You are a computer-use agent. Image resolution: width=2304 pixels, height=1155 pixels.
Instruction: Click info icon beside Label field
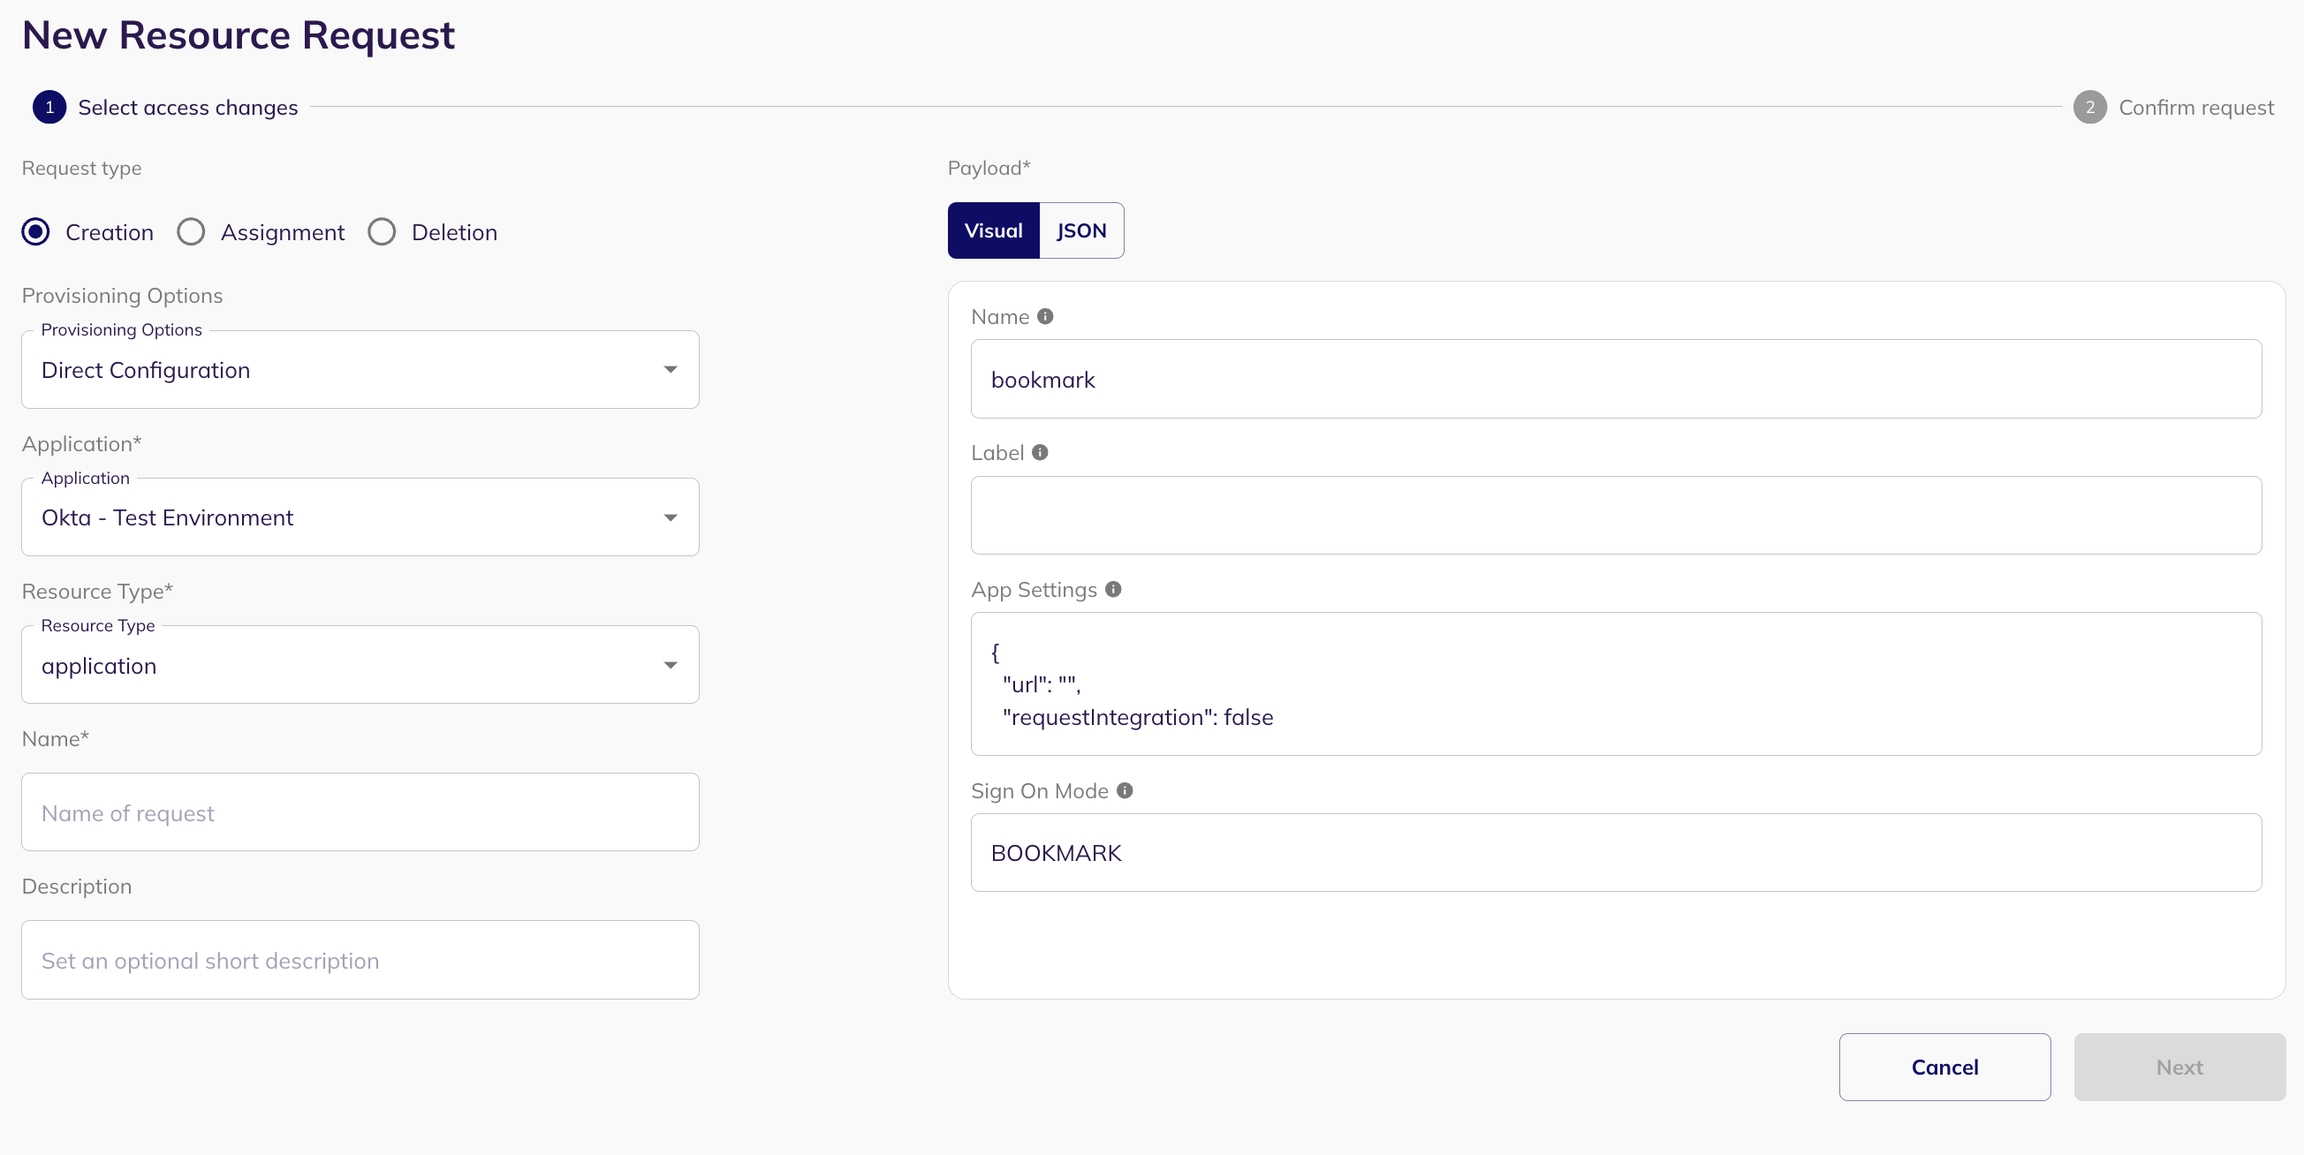tap(1040, 453)
